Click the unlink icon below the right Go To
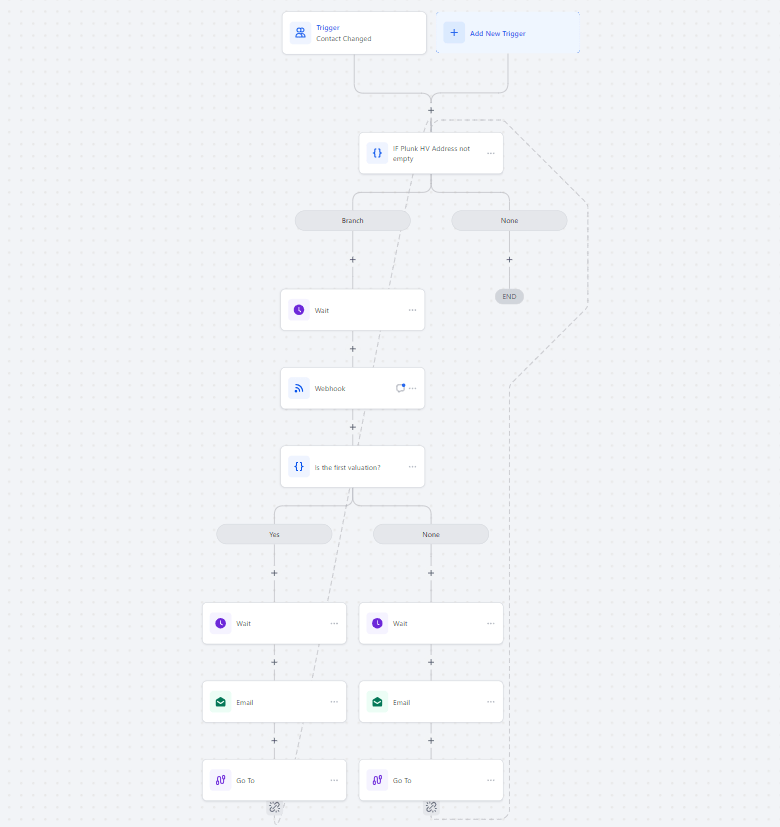 point(431,807)
